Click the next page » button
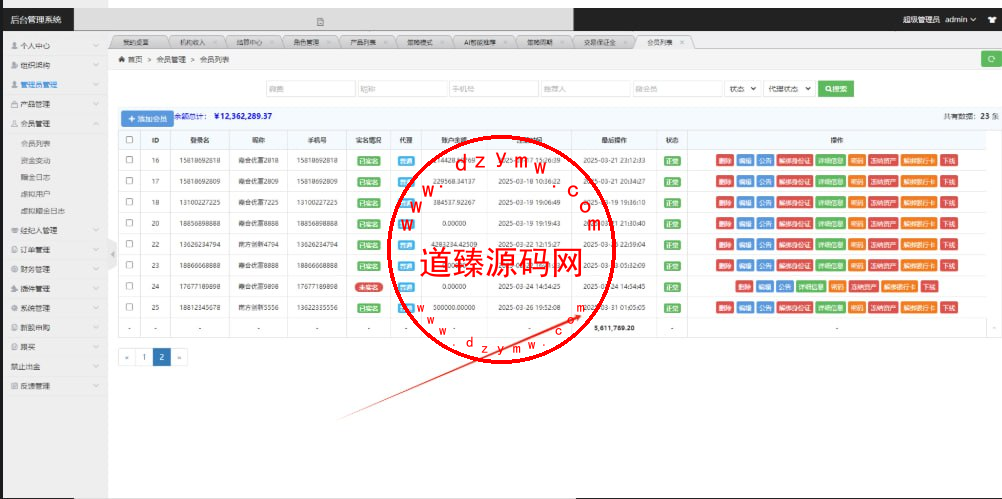The image size is (1002, 499). click(179, 358)
